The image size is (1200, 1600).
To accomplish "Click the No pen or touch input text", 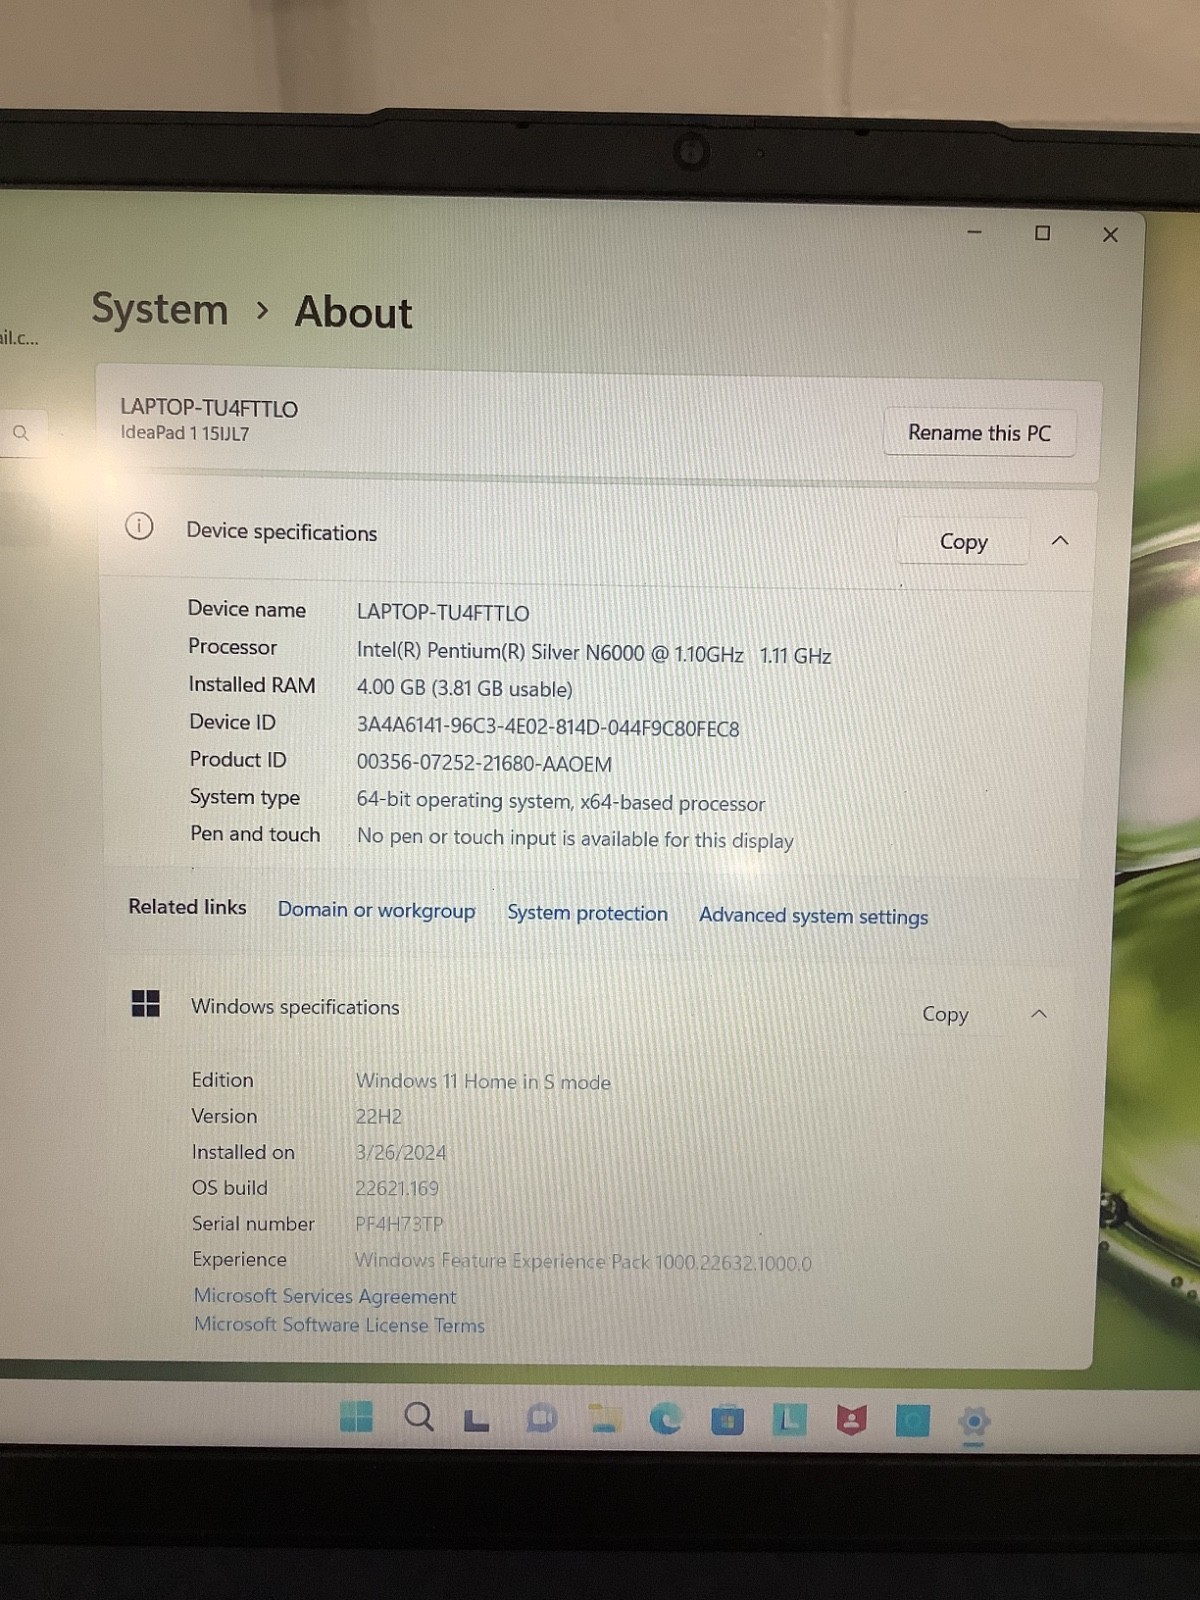I will click(x=575, y=838).
